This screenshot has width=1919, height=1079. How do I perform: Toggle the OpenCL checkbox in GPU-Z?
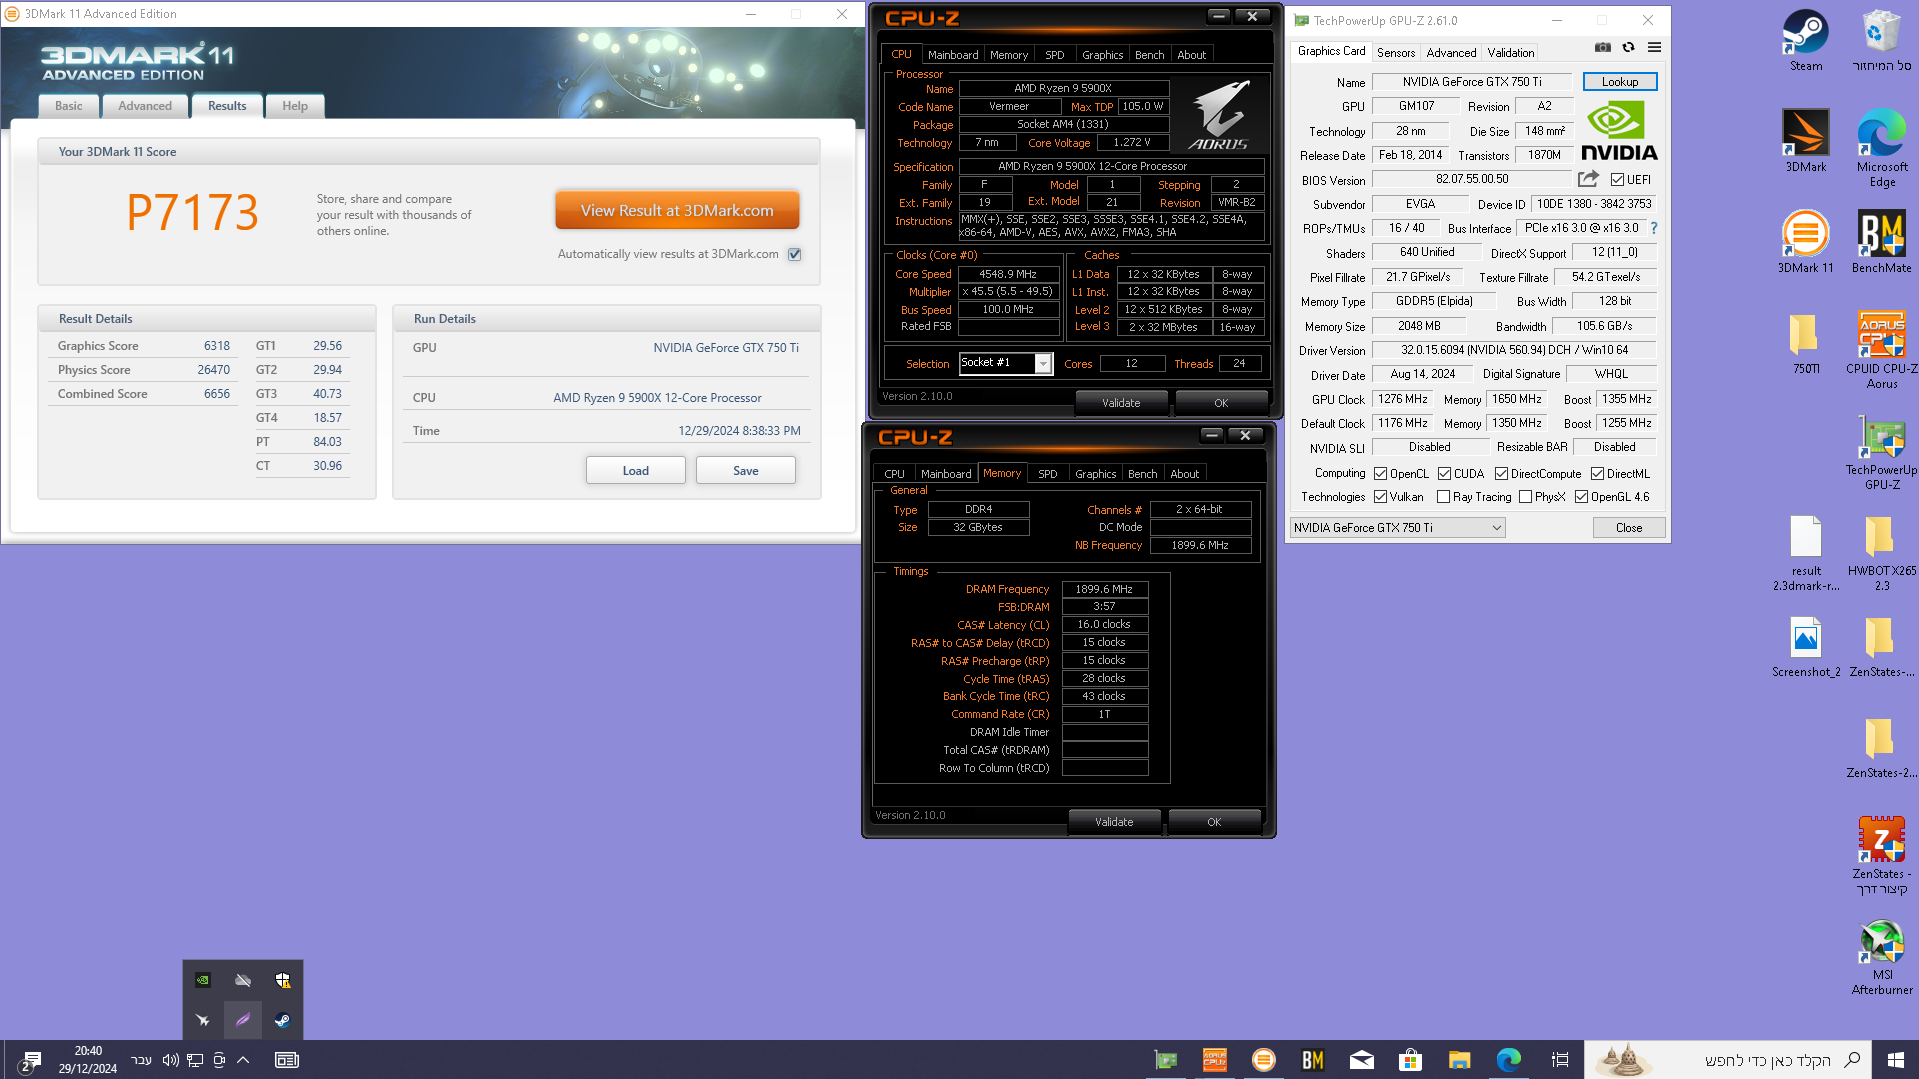1380,474
